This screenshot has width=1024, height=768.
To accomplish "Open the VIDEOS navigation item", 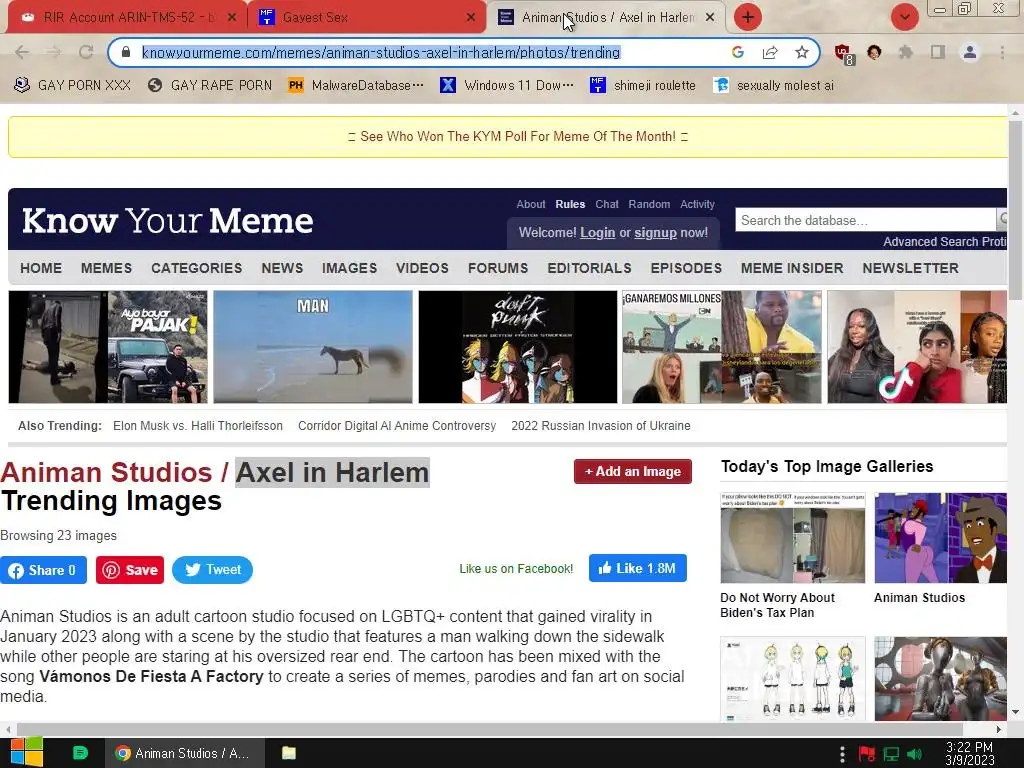I will pyautogui.click(x=423, y=268).
